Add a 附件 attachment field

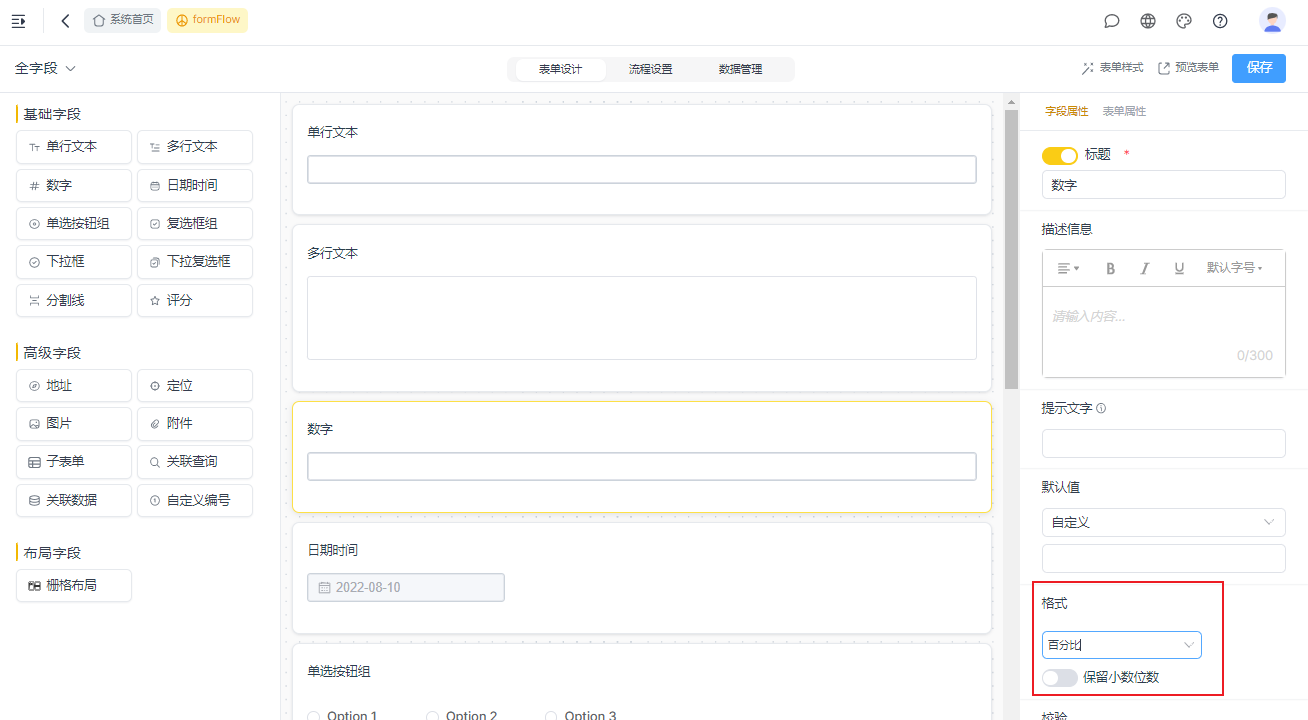(x=195, y=424)
